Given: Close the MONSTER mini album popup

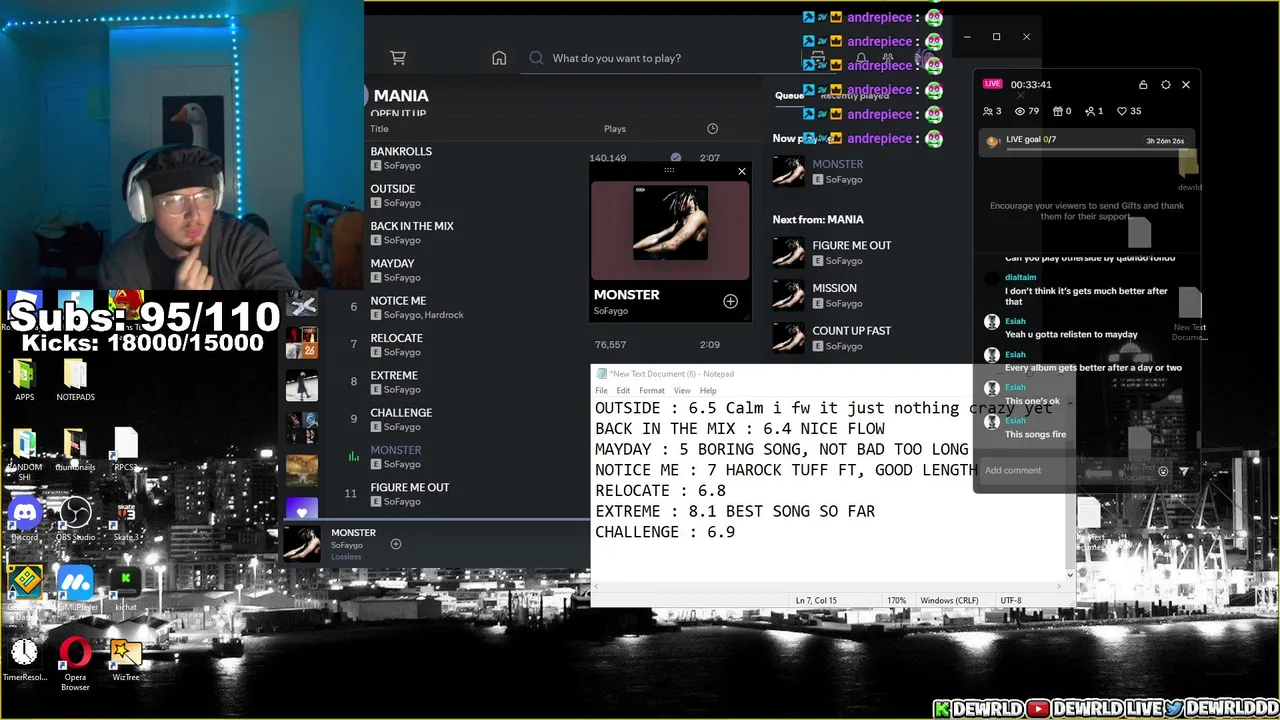Looking at the screenshot, I should 742,172.
